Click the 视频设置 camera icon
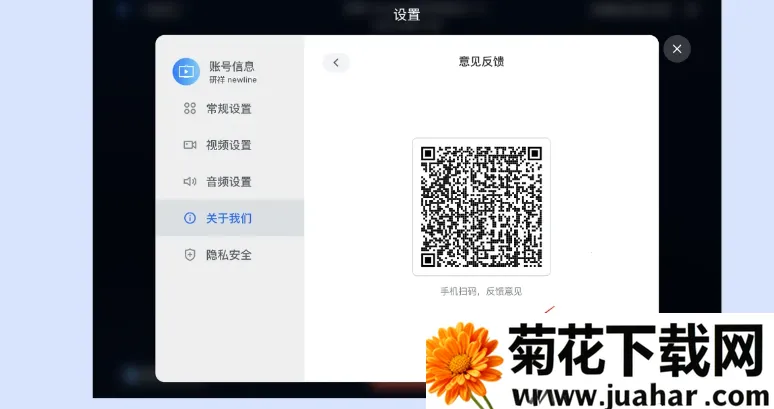 190,145
